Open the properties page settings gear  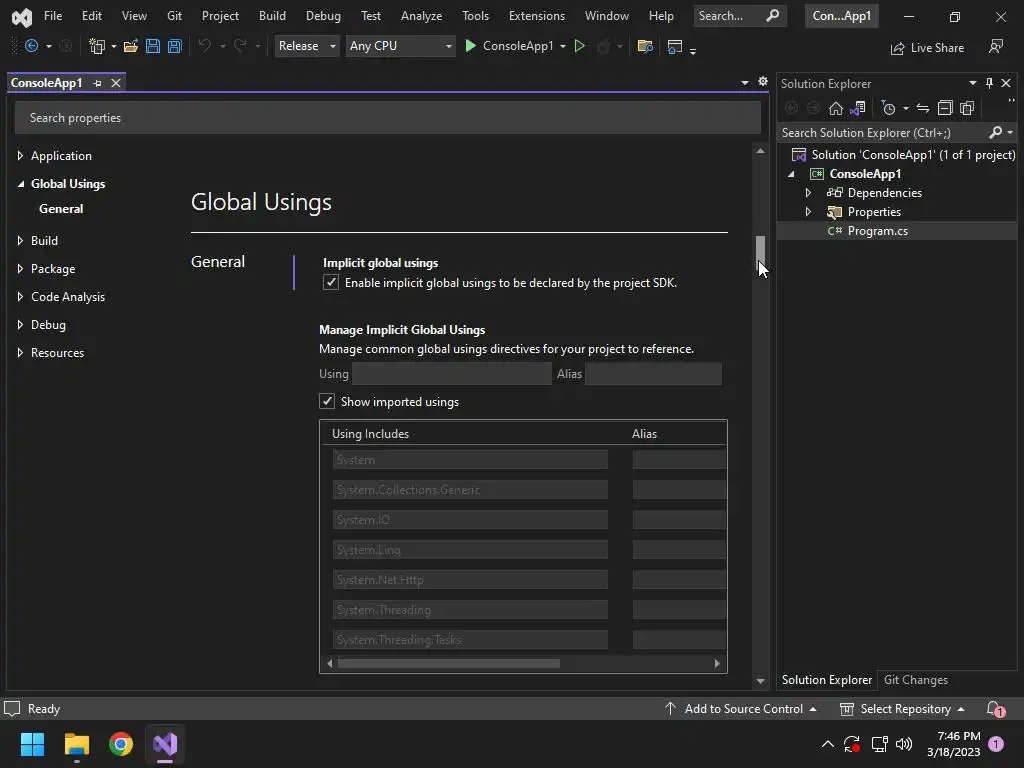(763, 82)
